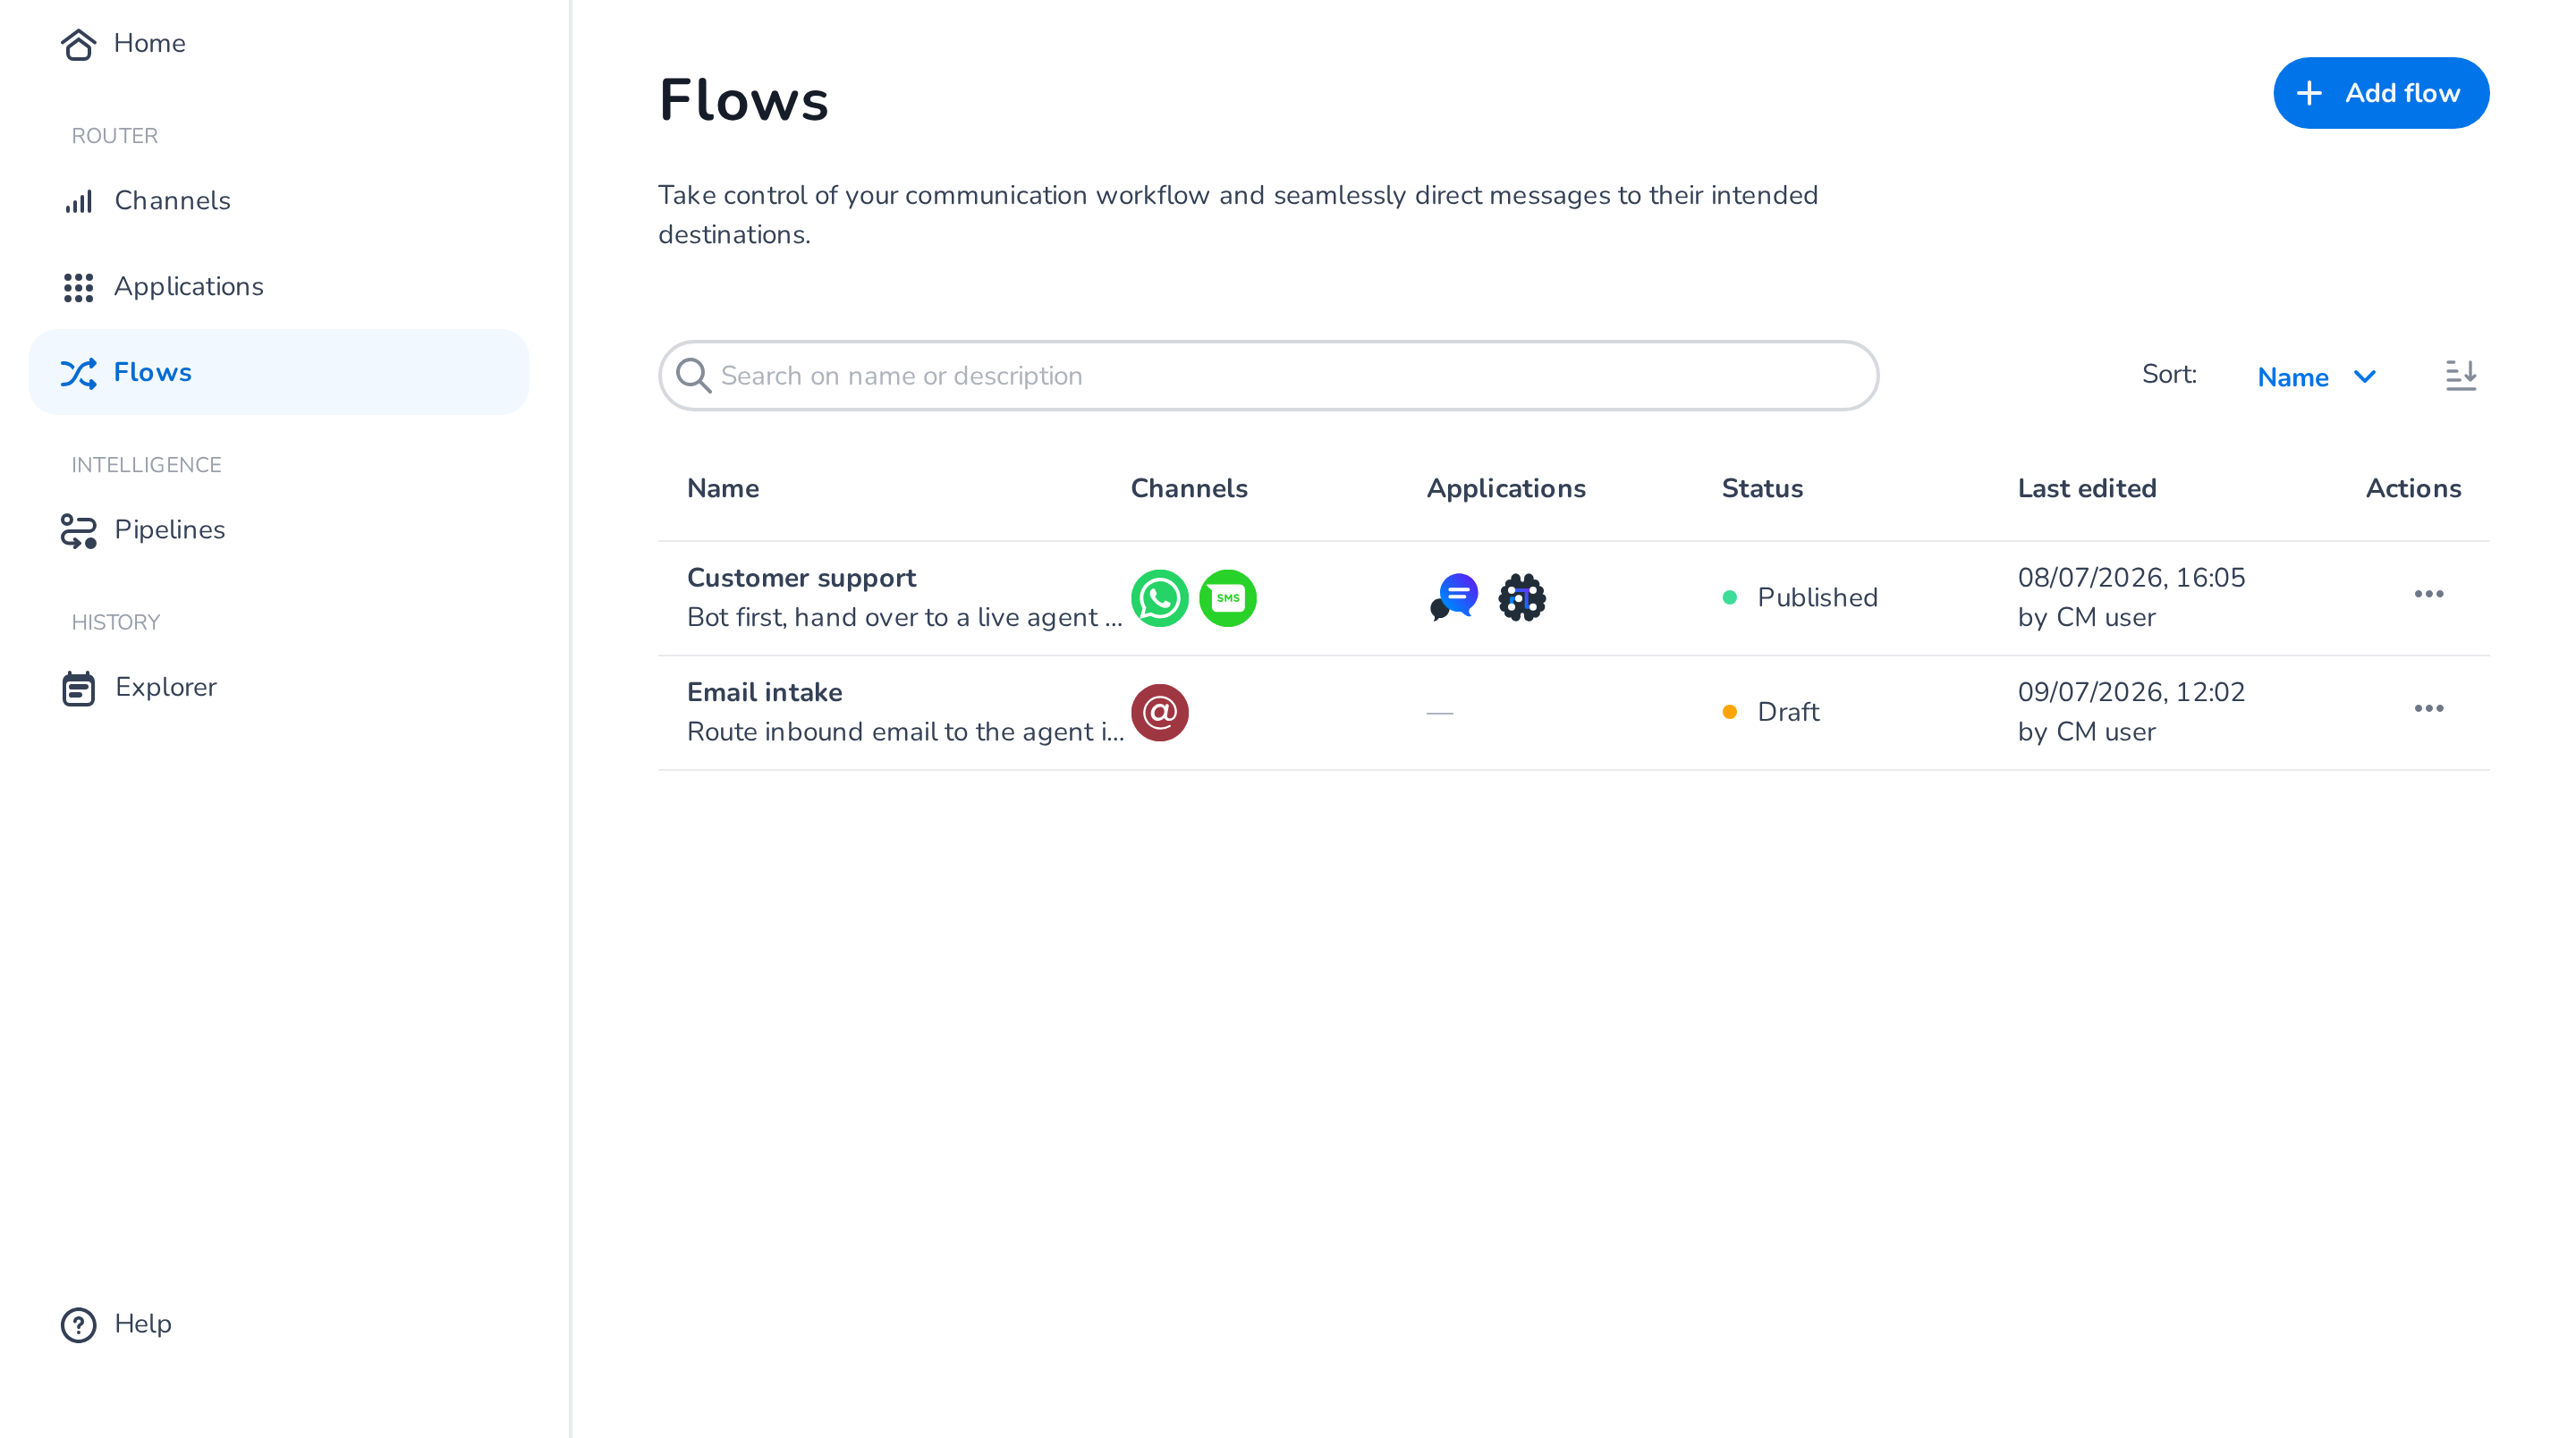2576x1438 pixels.
Task: Open the Email intake flow
Action: coord(764,692)
